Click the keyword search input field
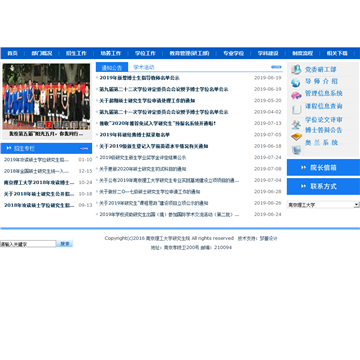This screenshot has width=360, height=360. (x=28, y=244)
